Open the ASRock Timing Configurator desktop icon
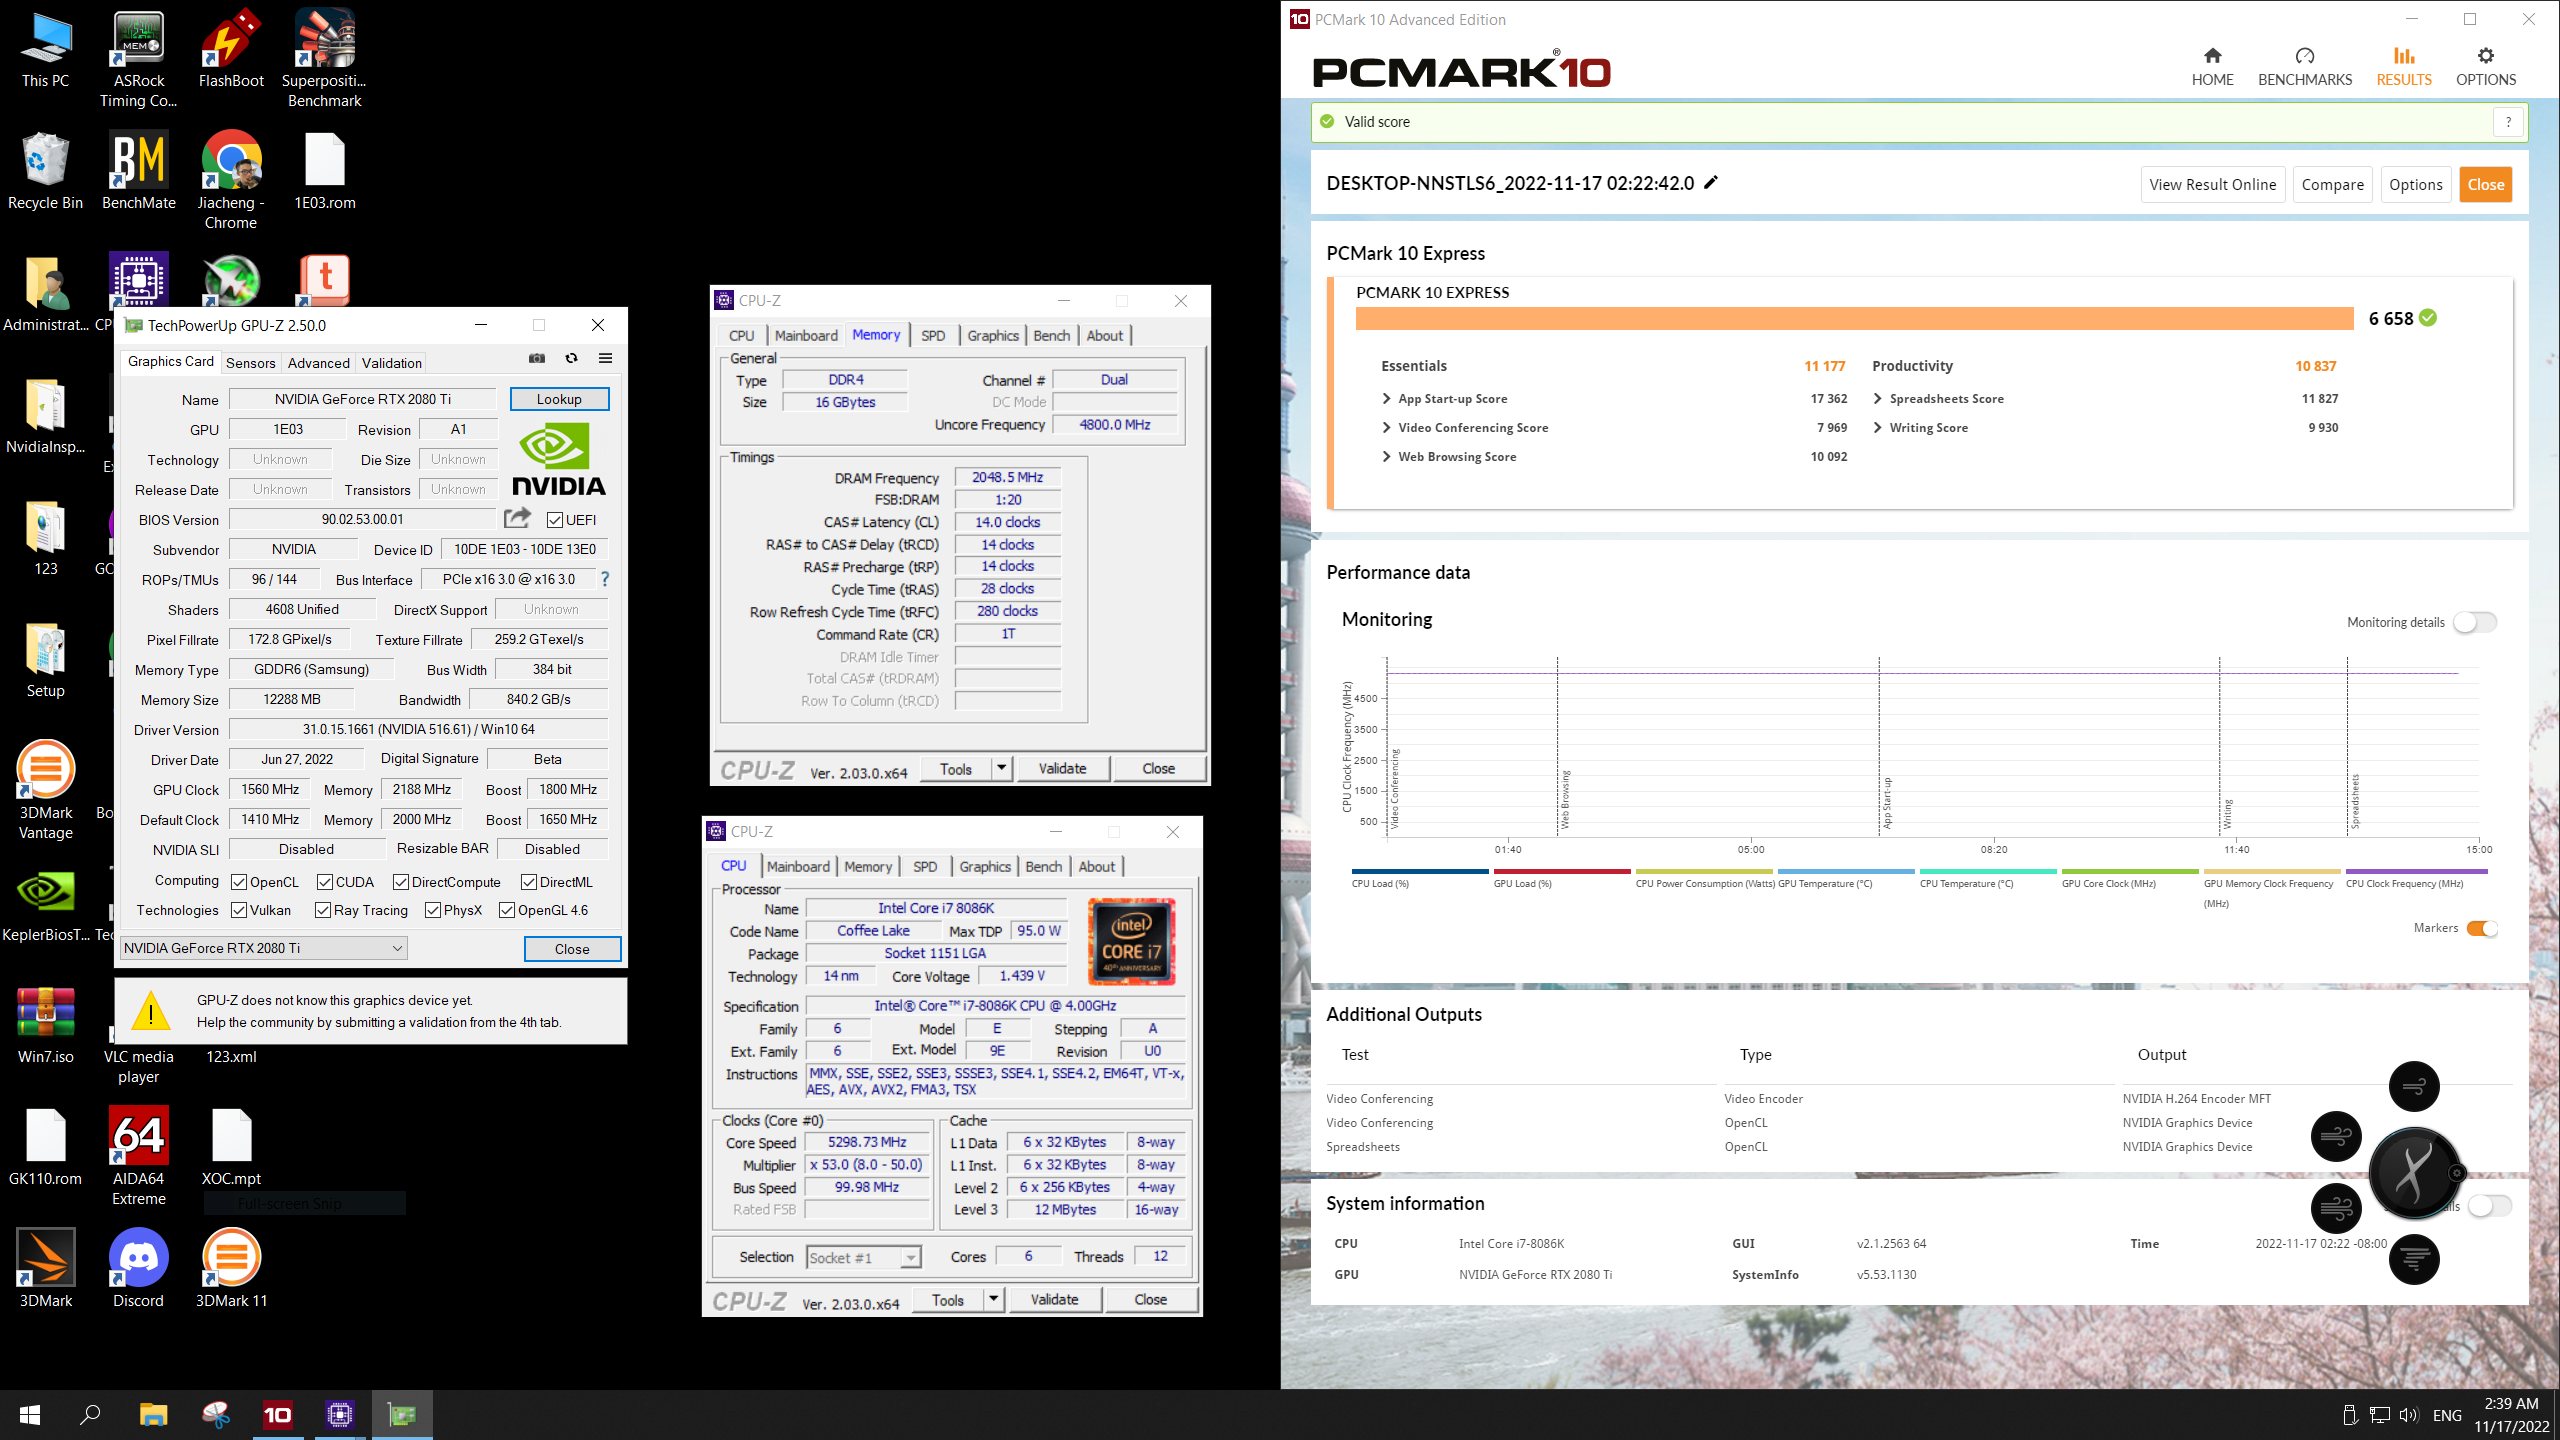This screenshot has height=1440, width=2560. click(138, 58)
